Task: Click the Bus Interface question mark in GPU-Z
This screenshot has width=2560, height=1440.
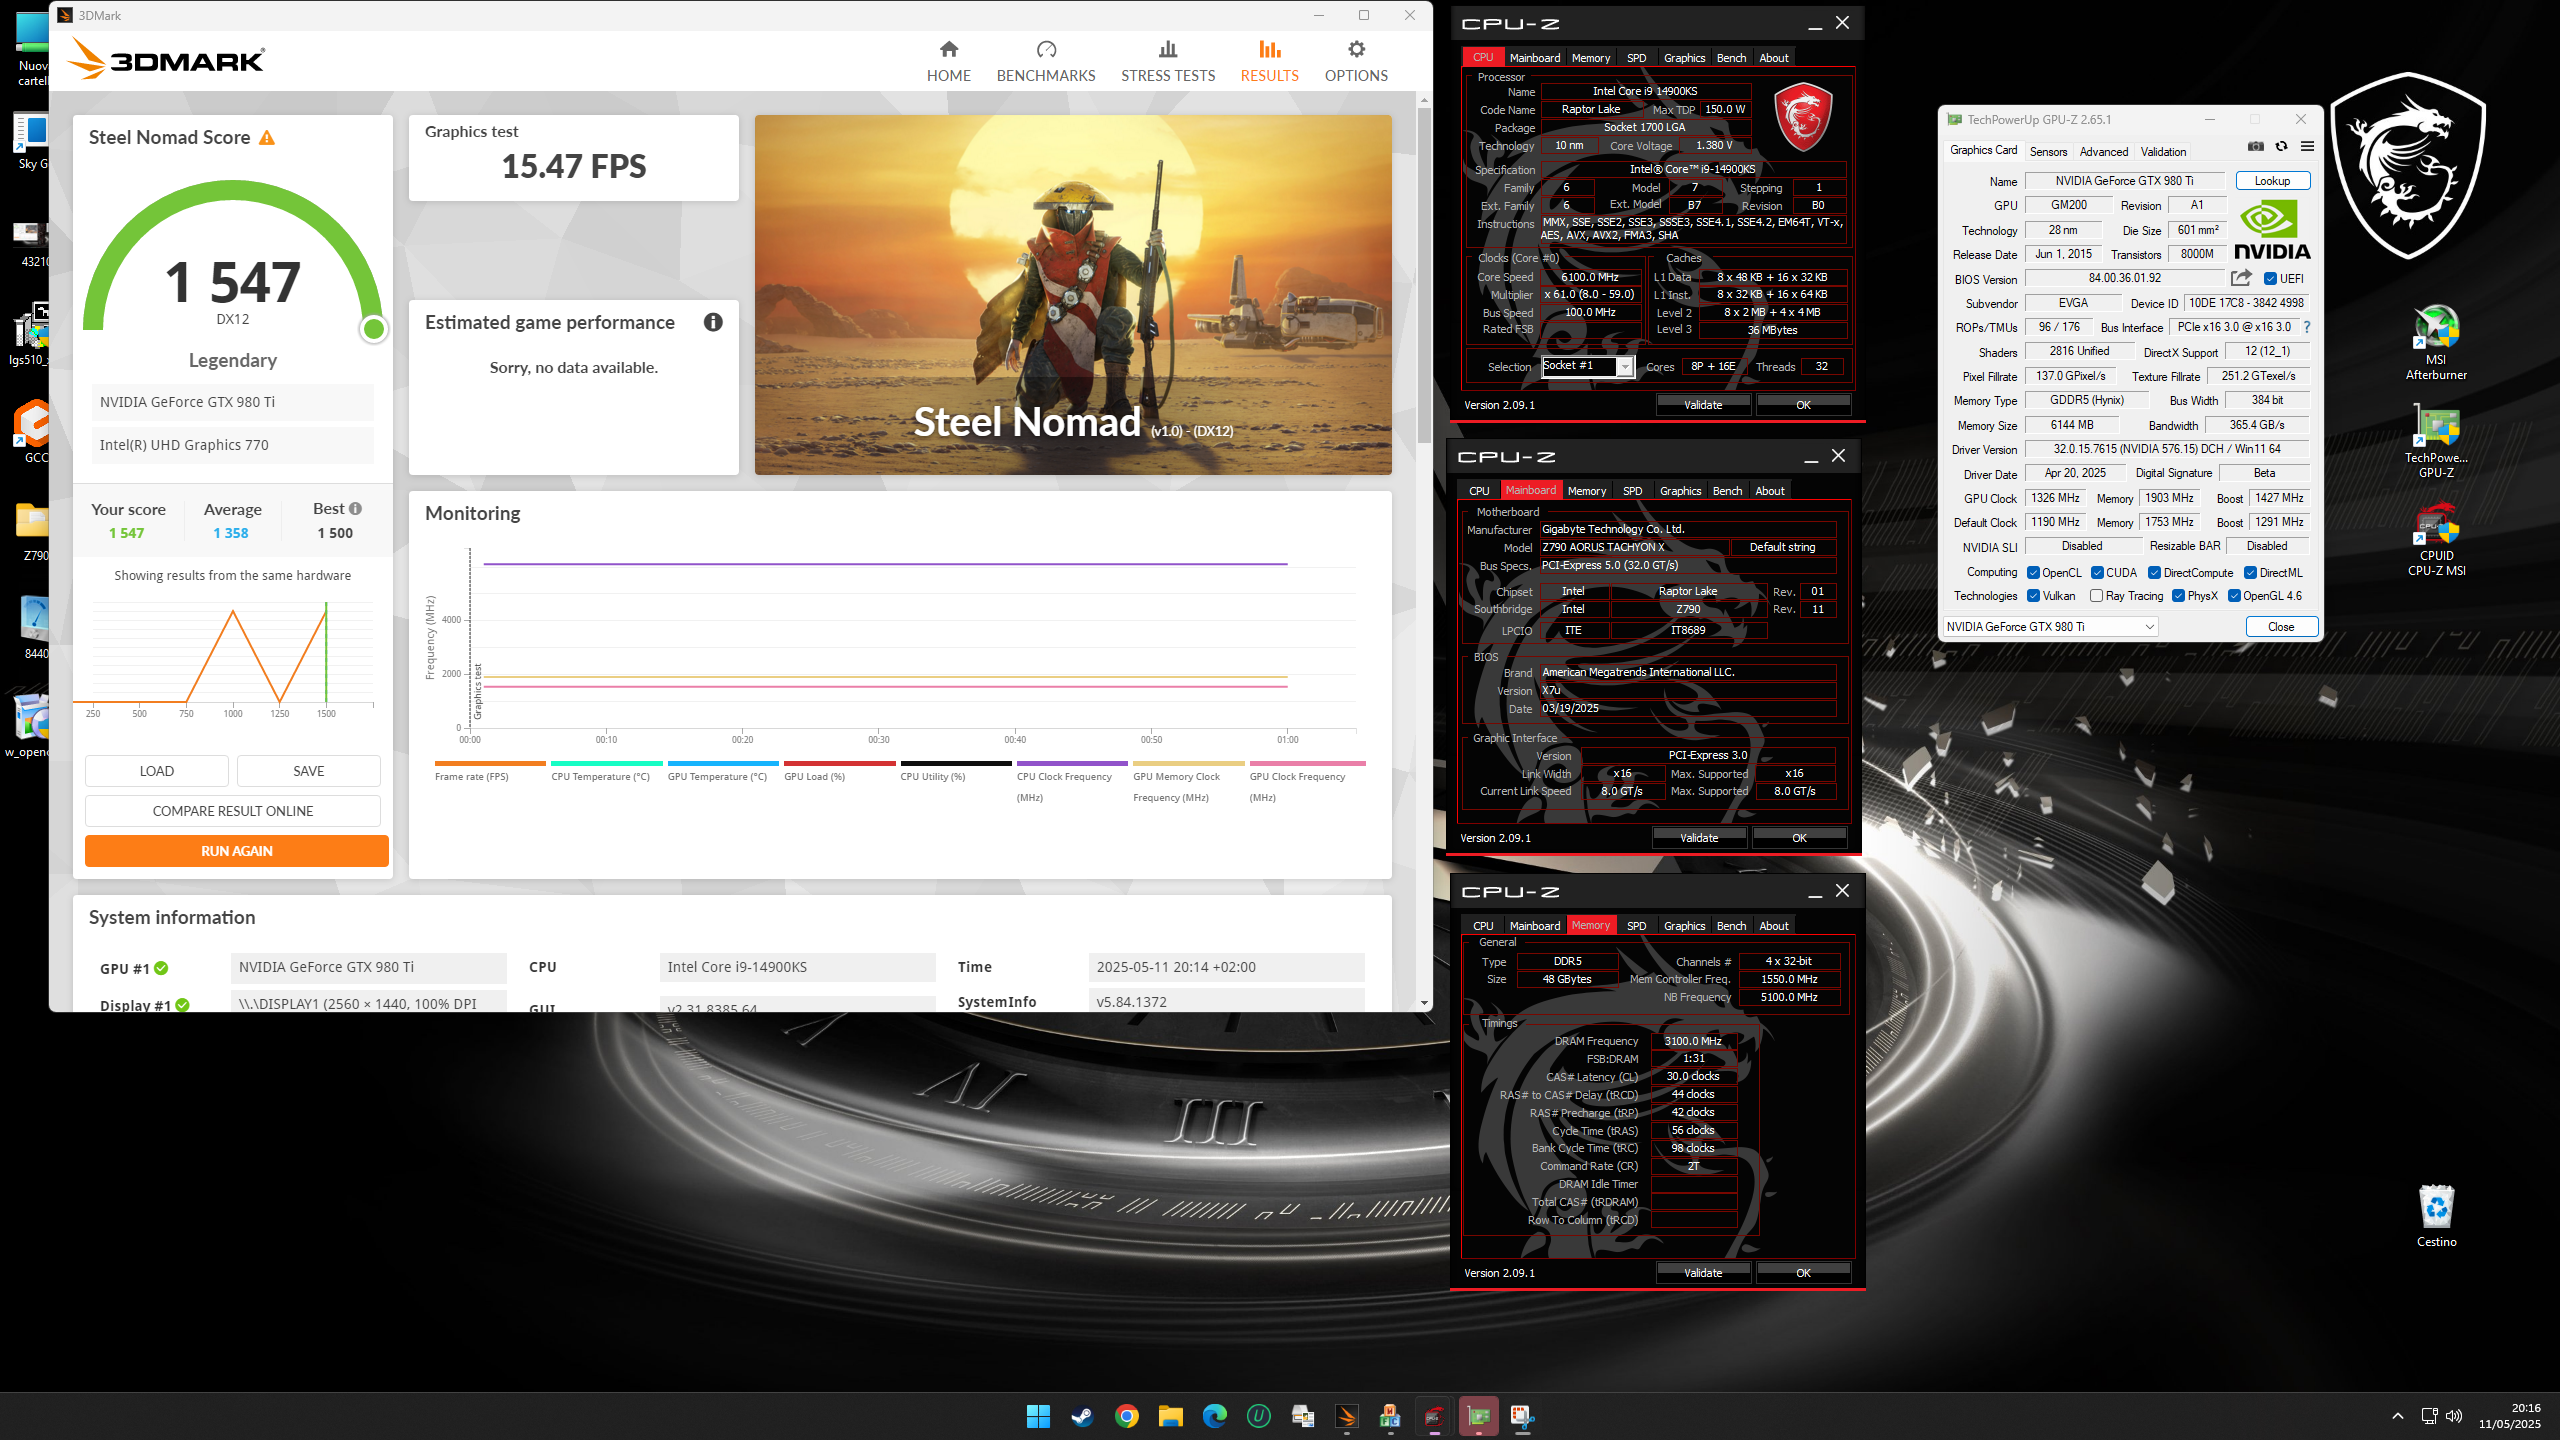Action: click(x=2307, y=327)
